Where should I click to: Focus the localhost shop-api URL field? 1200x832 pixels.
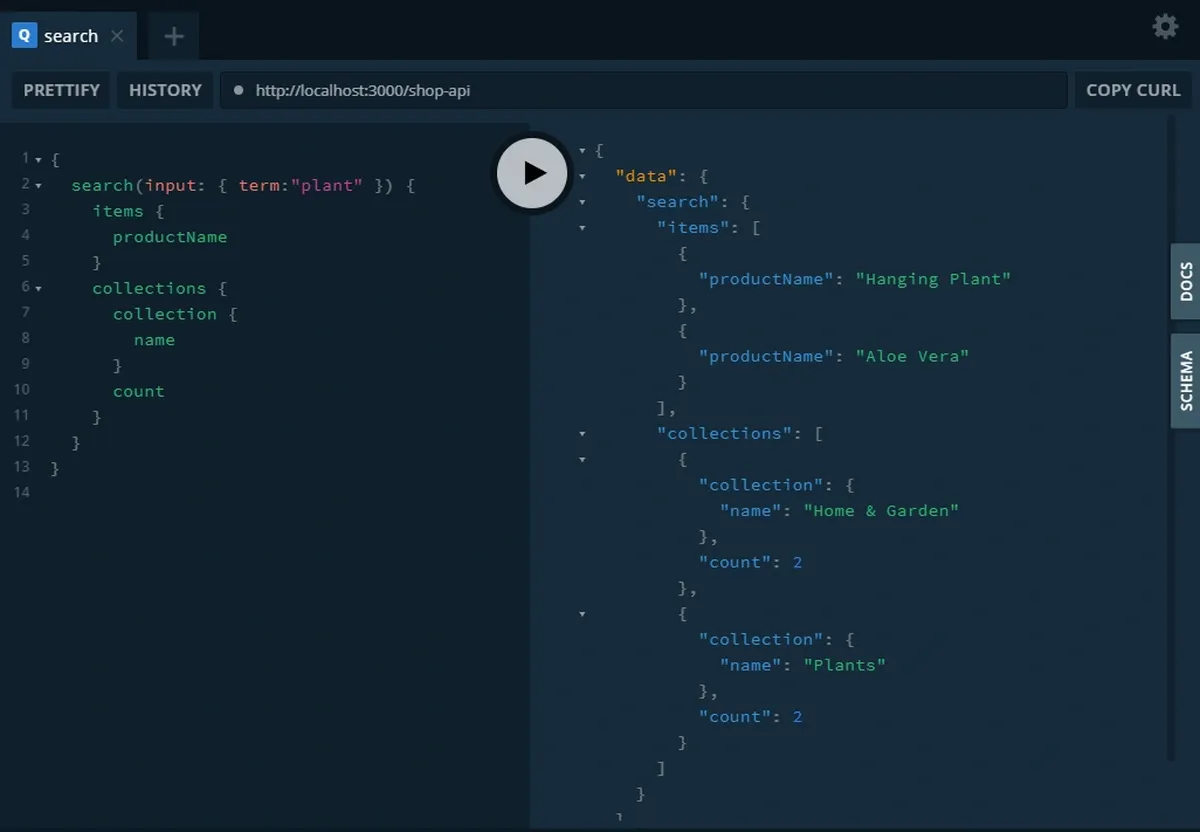coord(640,90)
